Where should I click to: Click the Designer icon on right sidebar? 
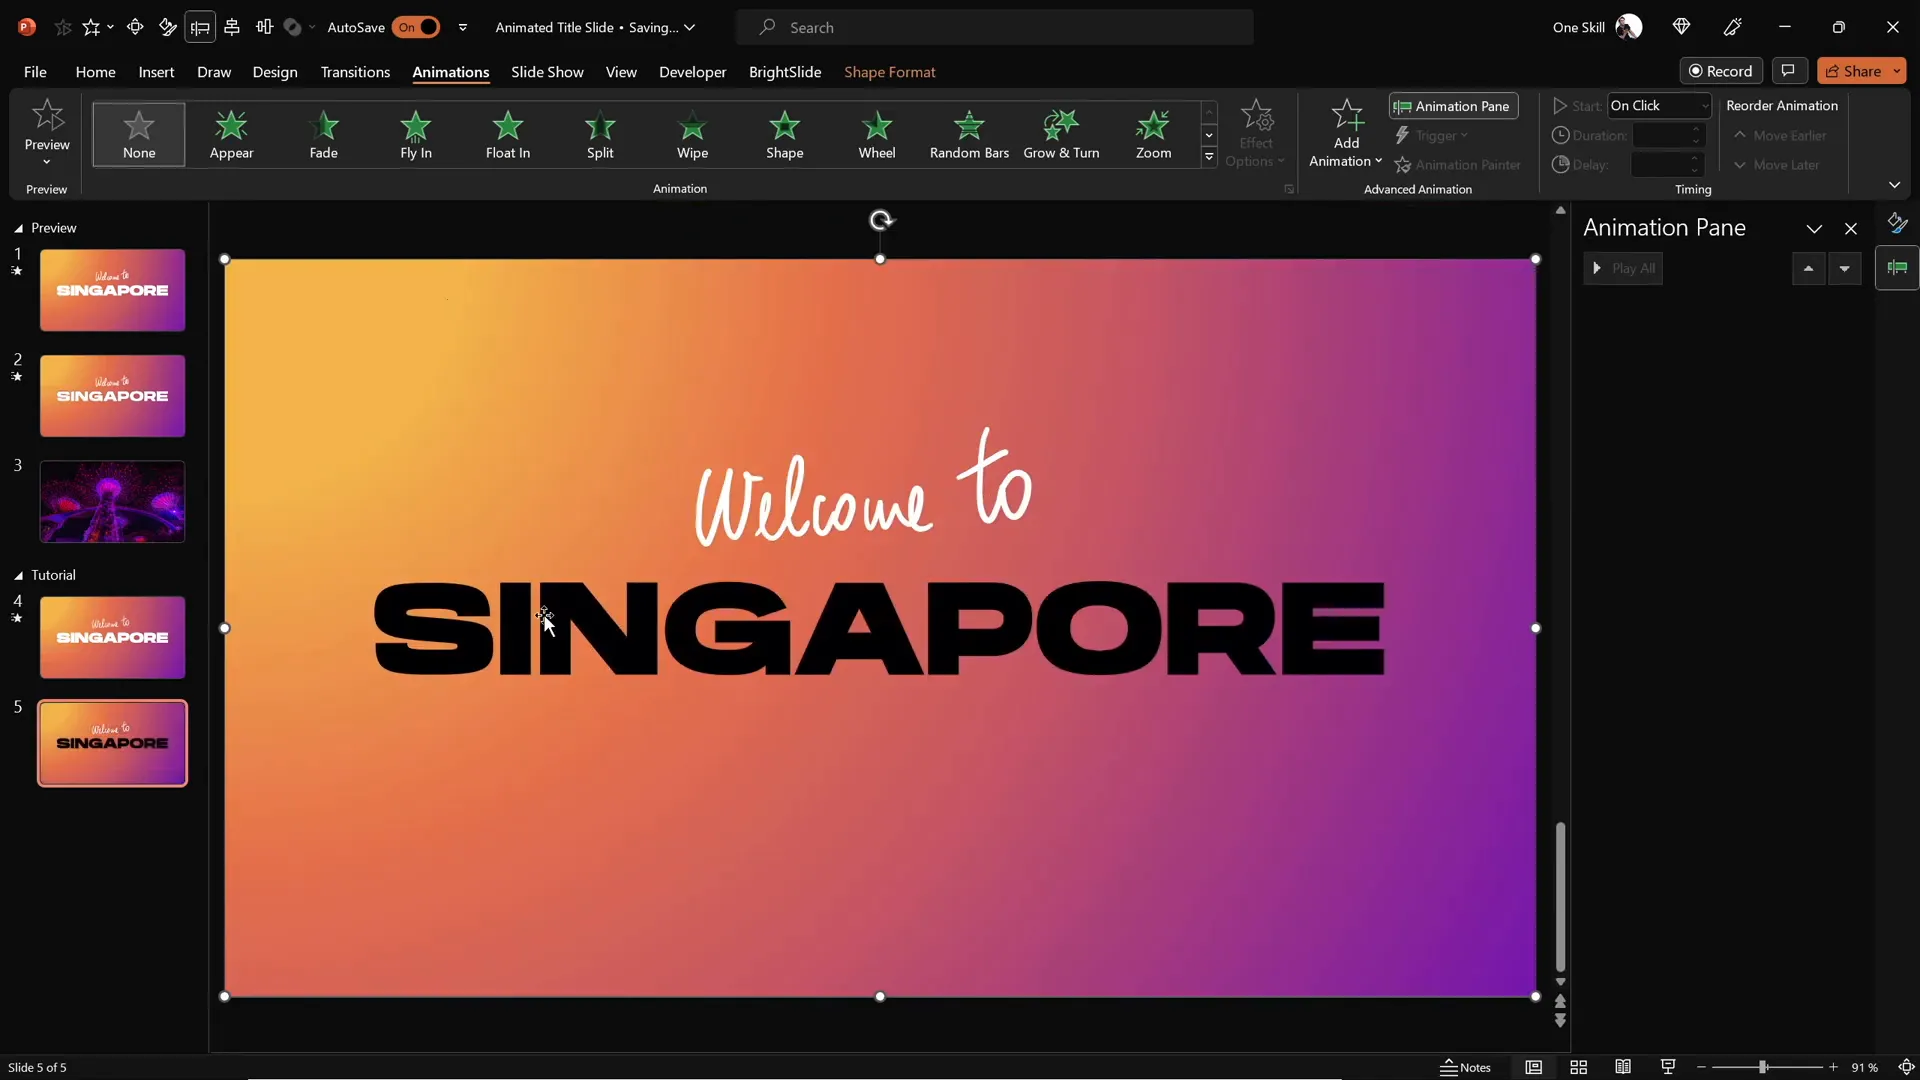(x=1897, y=223)
